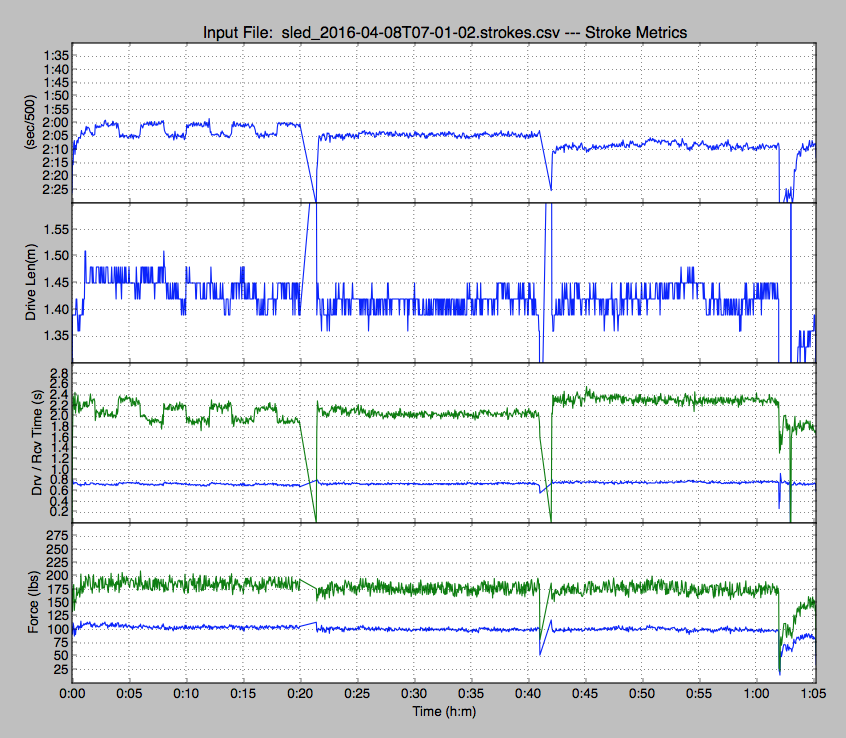This screenshot has height=738, width=846.
Task: Select the 0:45 tick on the time axis
Action: (x=586, y=692)
